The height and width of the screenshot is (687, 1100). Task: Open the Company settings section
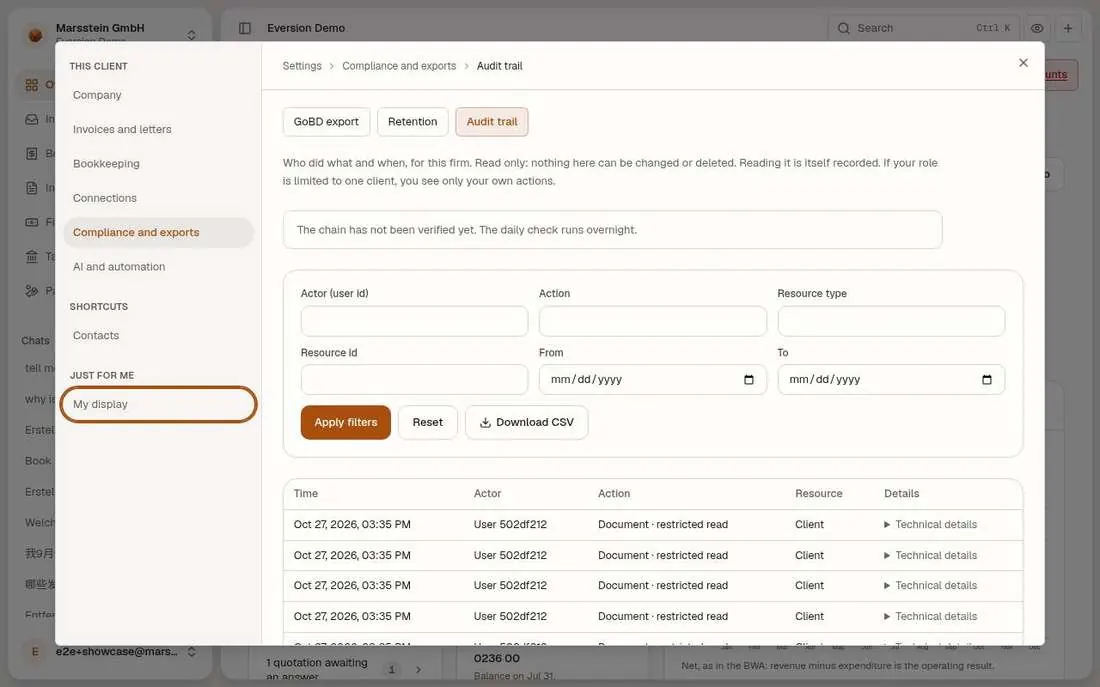pos(159,95)
